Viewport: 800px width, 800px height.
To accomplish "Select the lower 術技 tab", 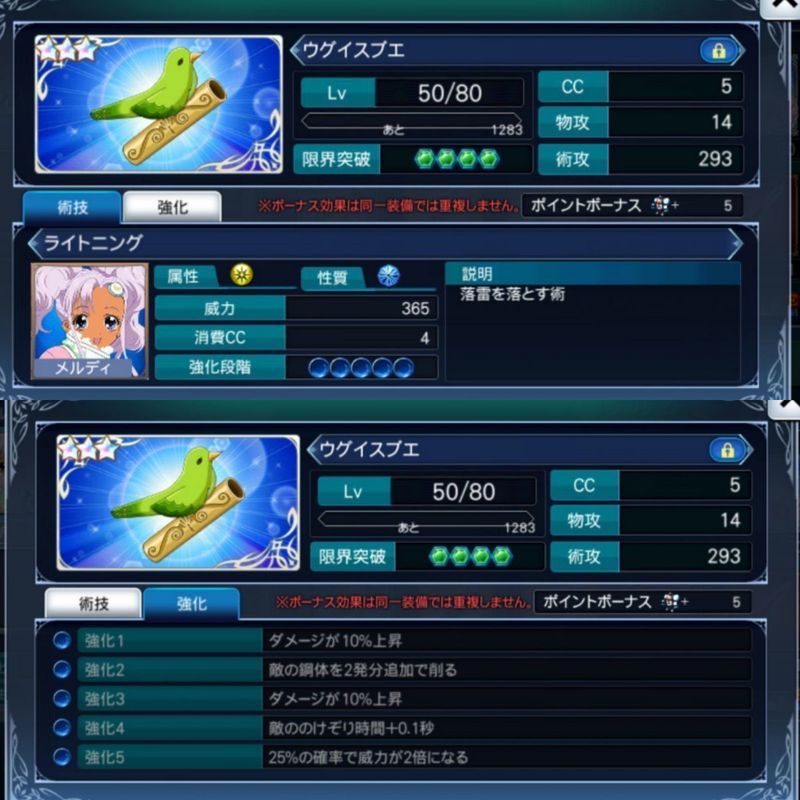I will tap(93, 604).
